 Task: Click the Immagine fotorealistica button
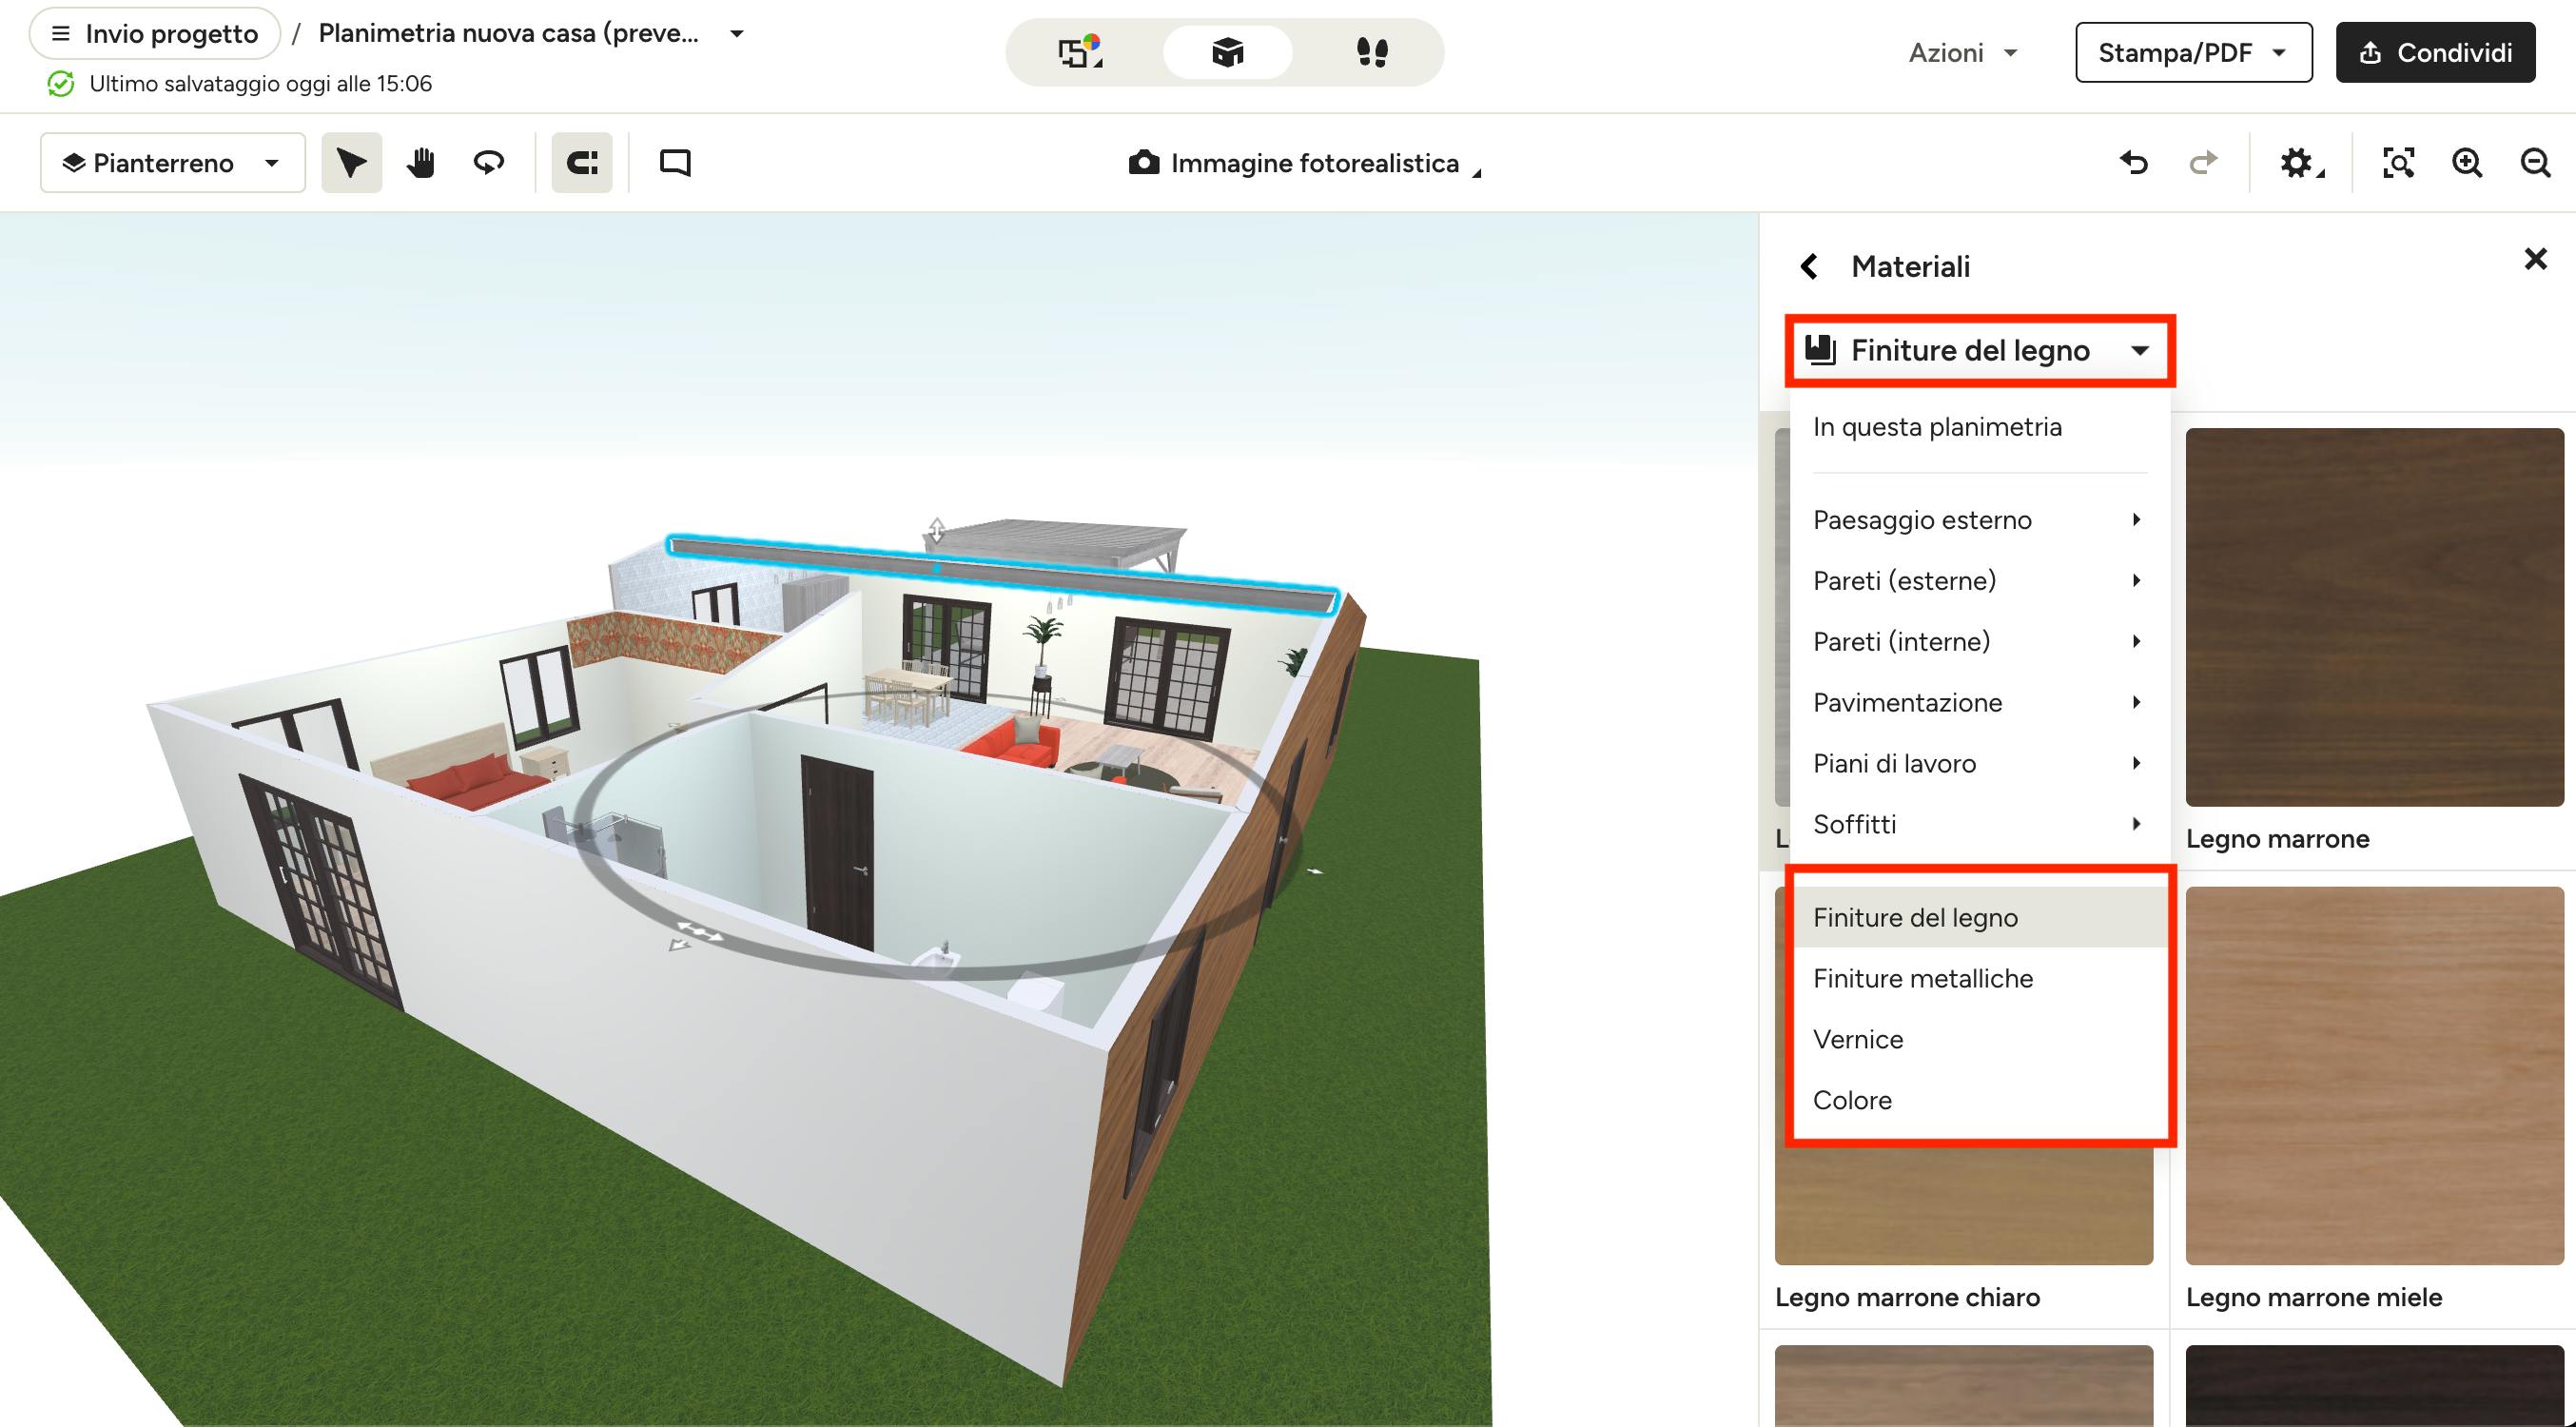(x=1303, y=162)
